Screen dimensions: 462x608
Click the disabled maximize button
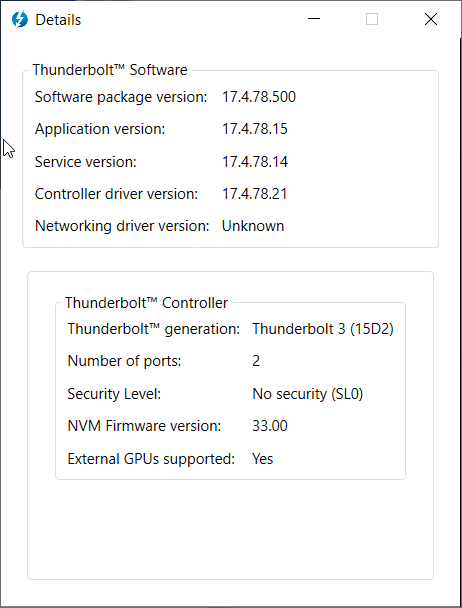(372, 19)
